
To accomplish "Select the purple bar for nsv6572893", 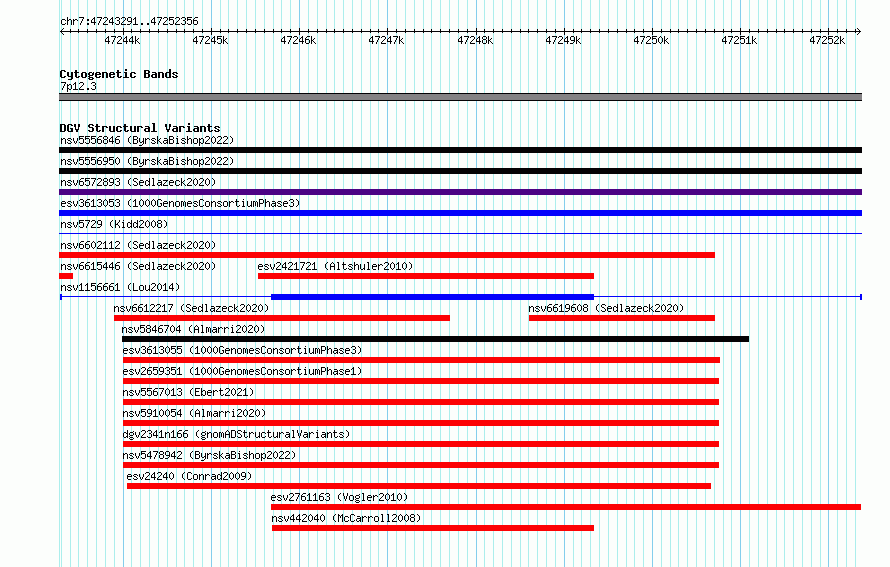I will pyautogui.click(x=460, y=192).
